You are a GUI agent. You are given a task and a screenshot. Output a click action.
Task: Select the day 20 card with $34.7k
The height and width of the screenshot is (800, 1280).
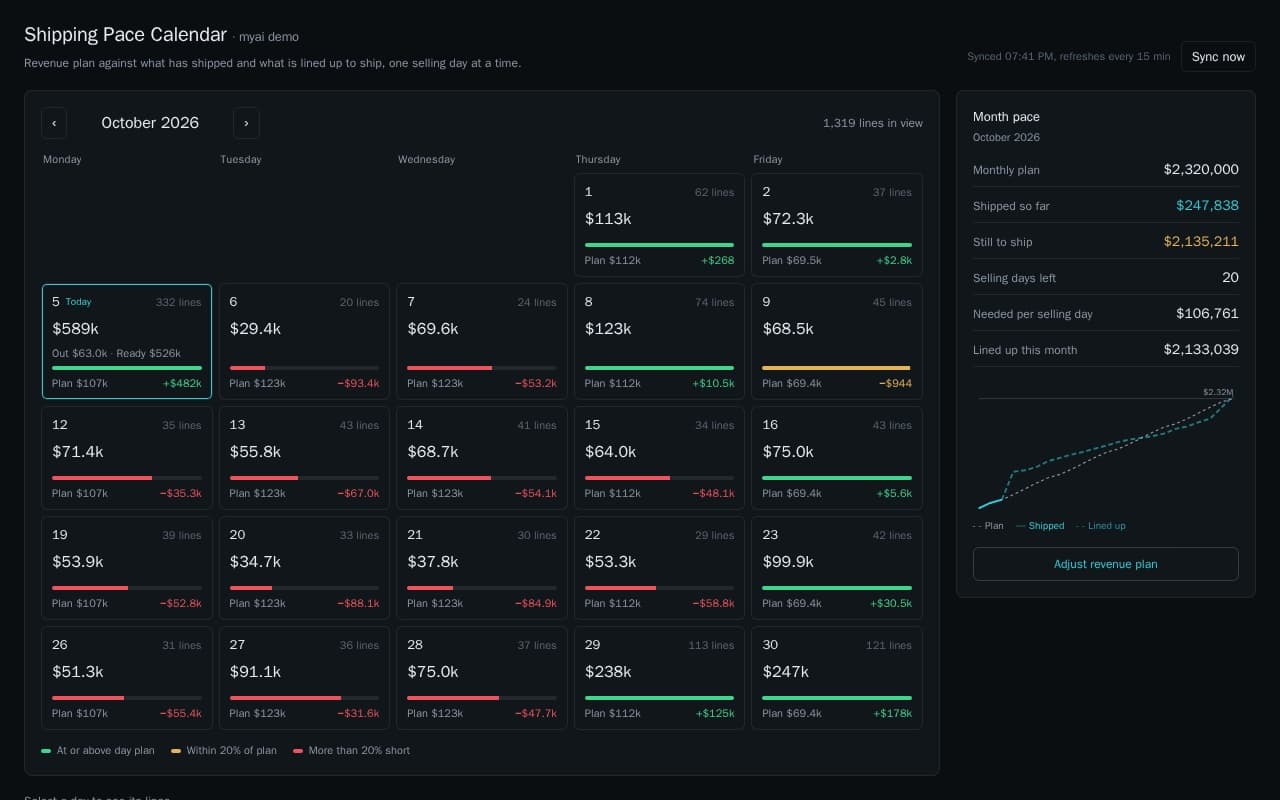(304, 568)
